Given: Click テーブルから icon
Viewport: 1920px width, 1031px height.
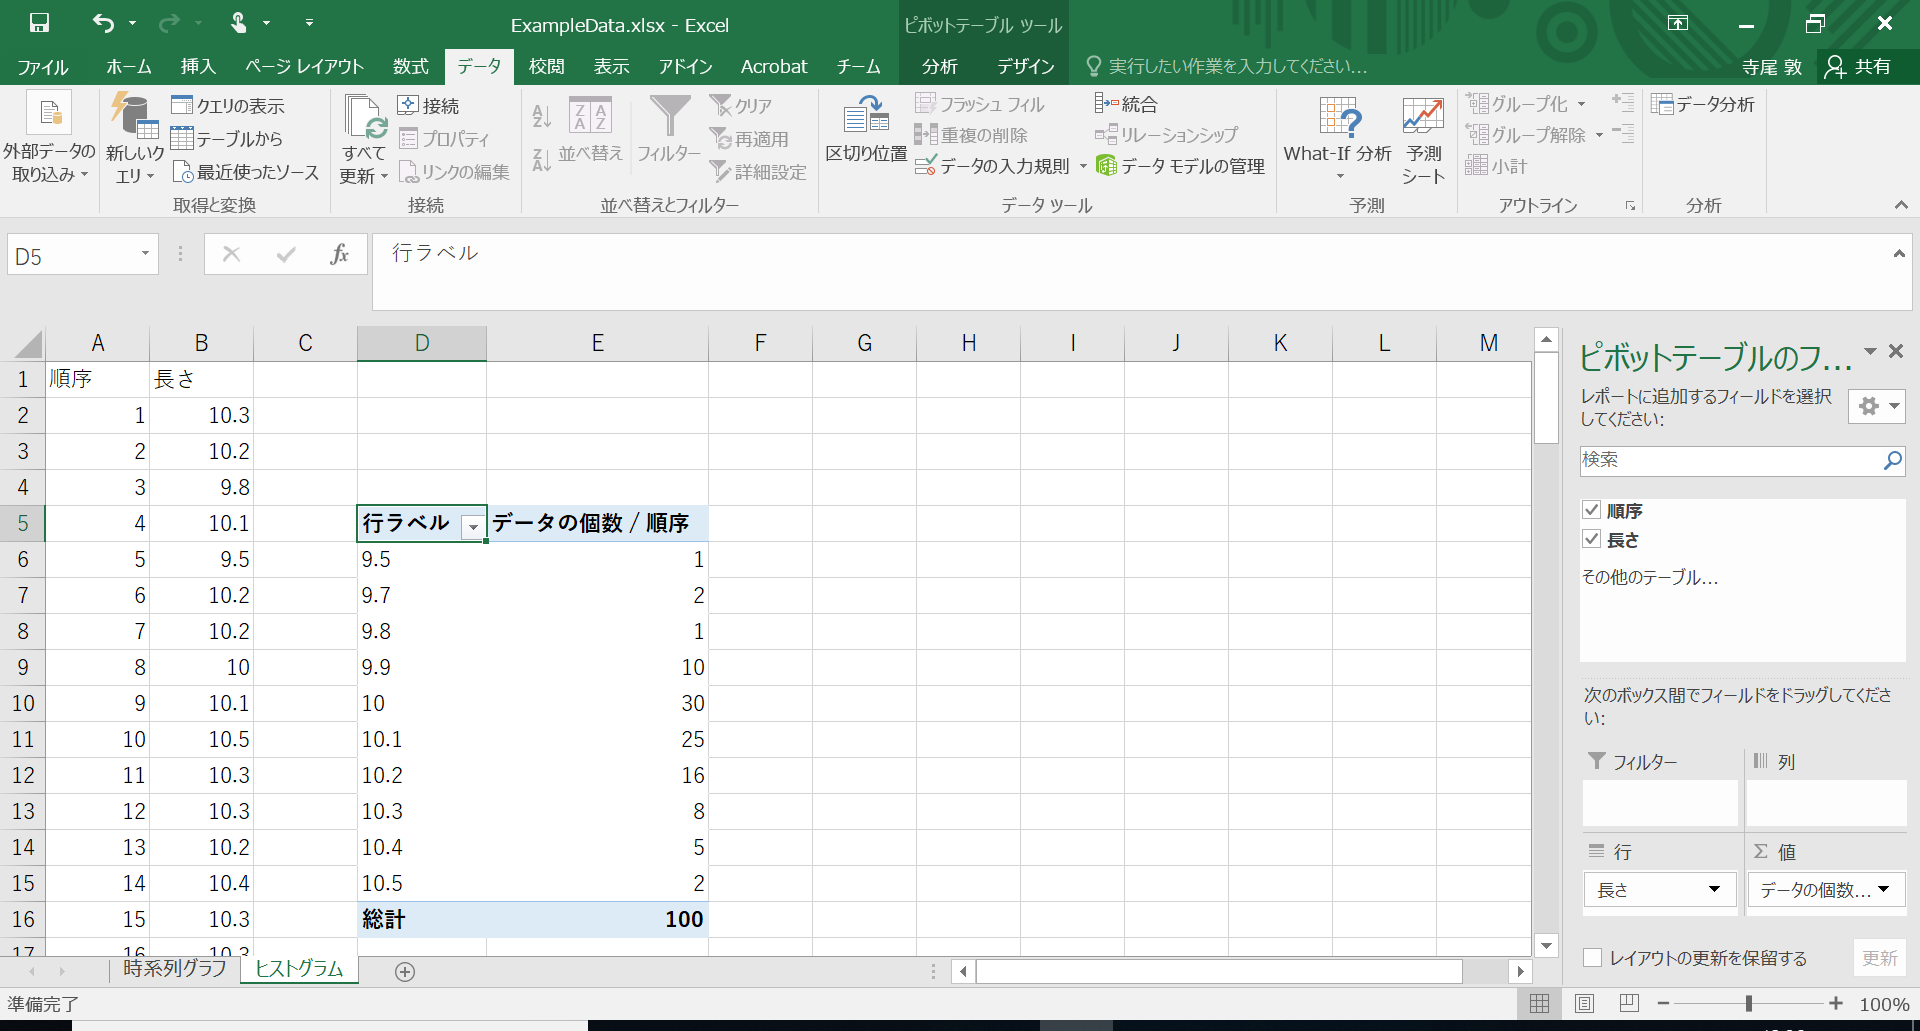Looking at the screenshot, I should tap(181, 138).
